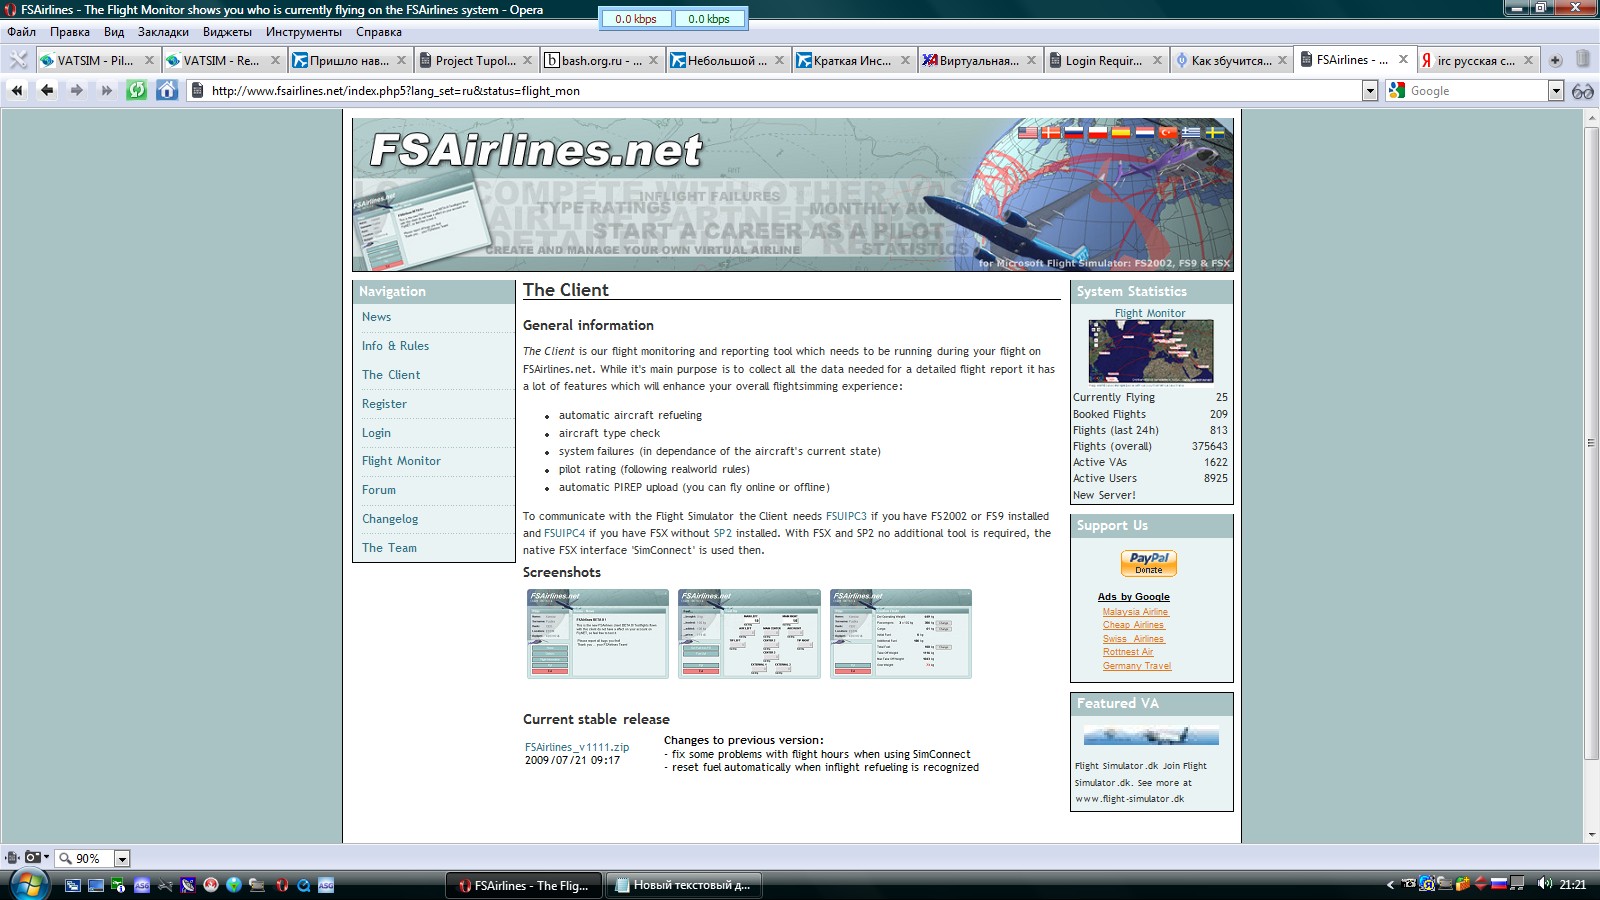This screenshot has height=900, width=1600.
Task: Click the Rewind double-arrow navigation icon
Action: coord(17,90)
